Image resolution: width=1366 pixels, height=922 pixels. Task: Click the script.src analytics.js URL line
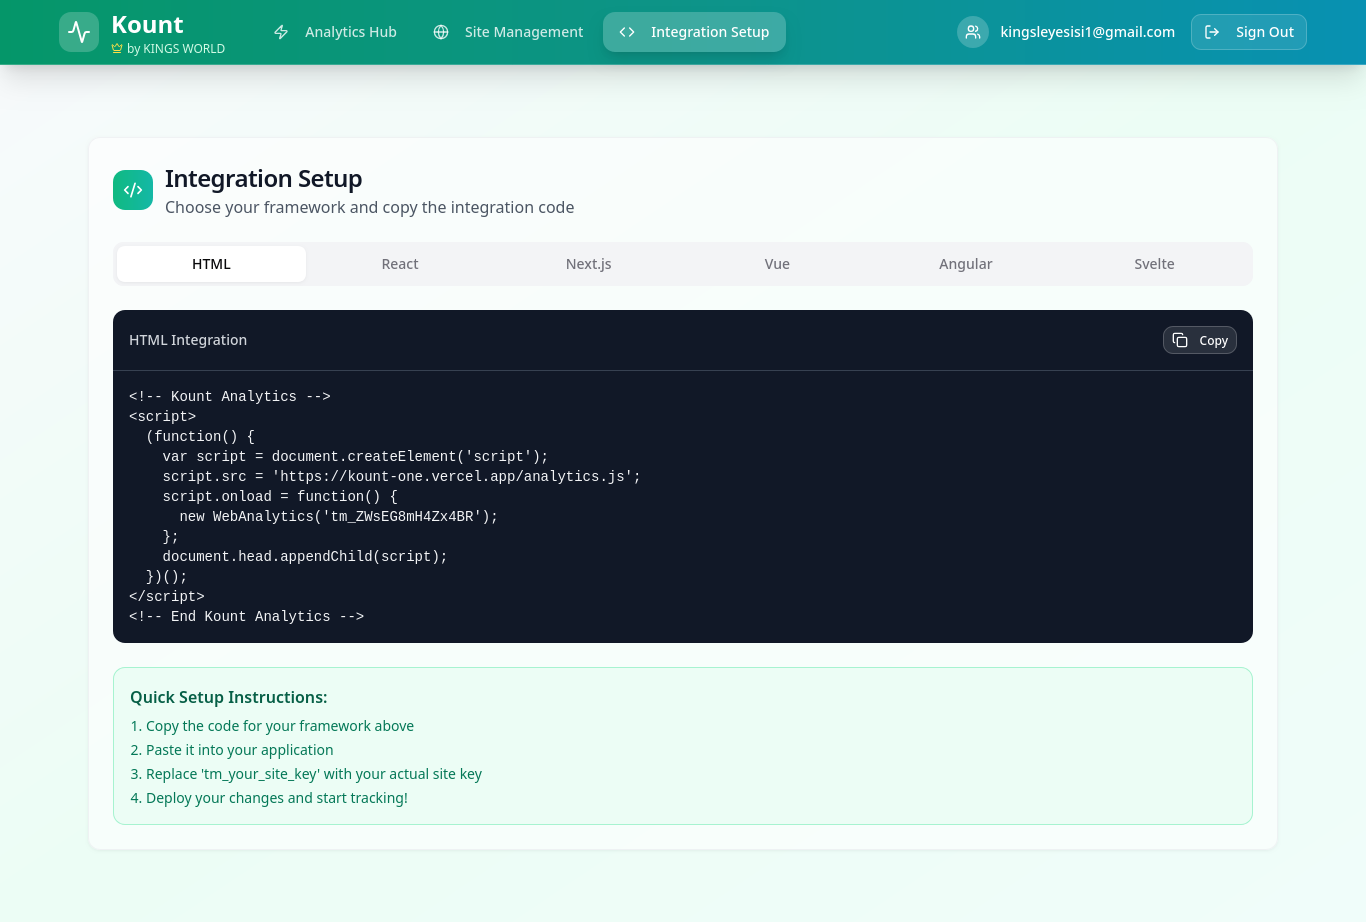tap(402, 476)
